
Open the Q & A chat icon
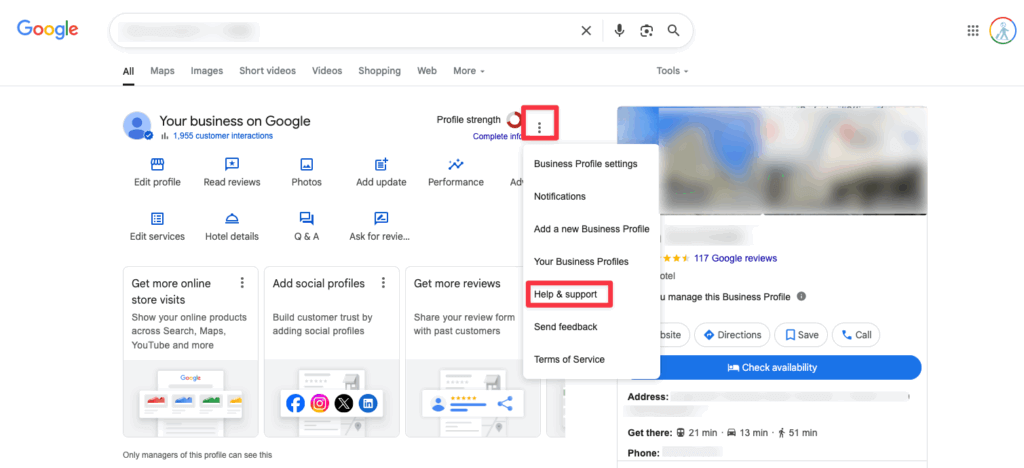306,218
